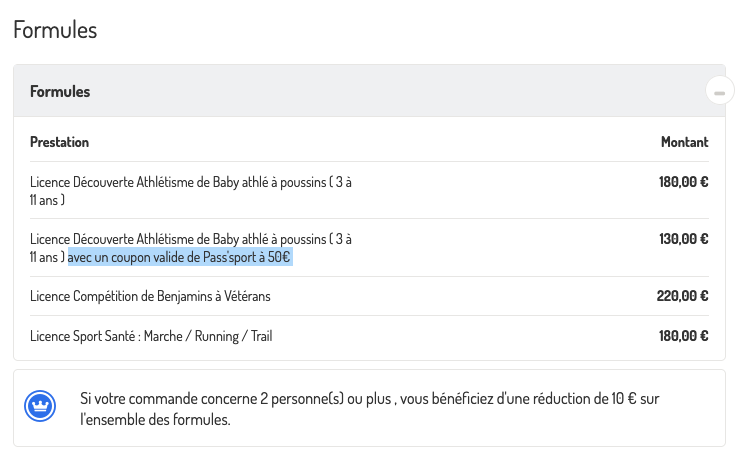Click the 180,00 € amount of first Découverte licence
This screenshot has height=461, width=750.
[683, 183]
